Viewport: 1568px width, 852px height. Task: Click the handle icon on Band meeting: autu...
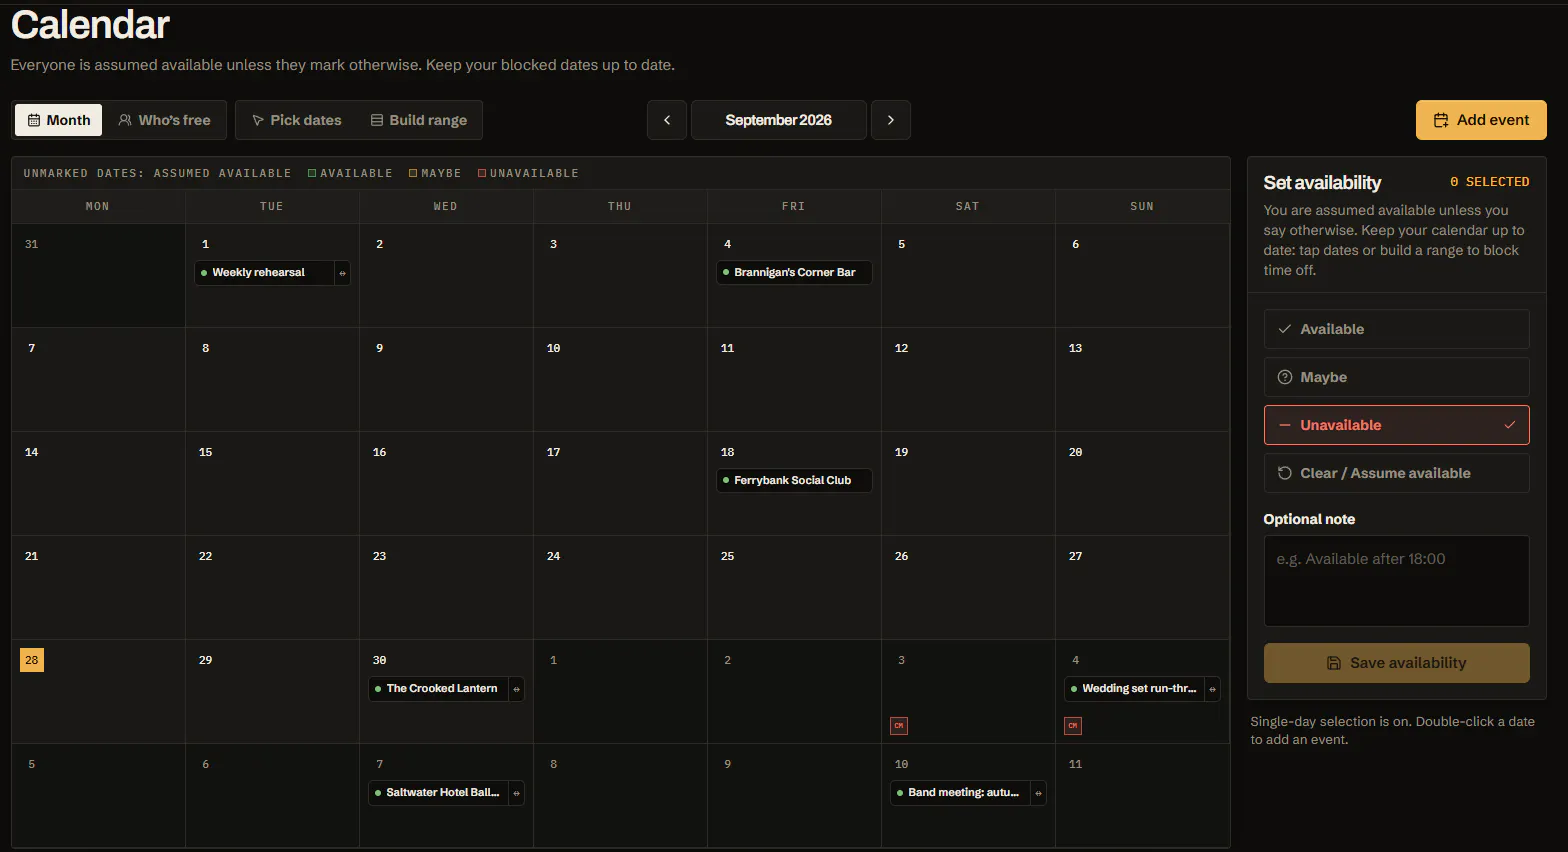tap(1038, 793)
